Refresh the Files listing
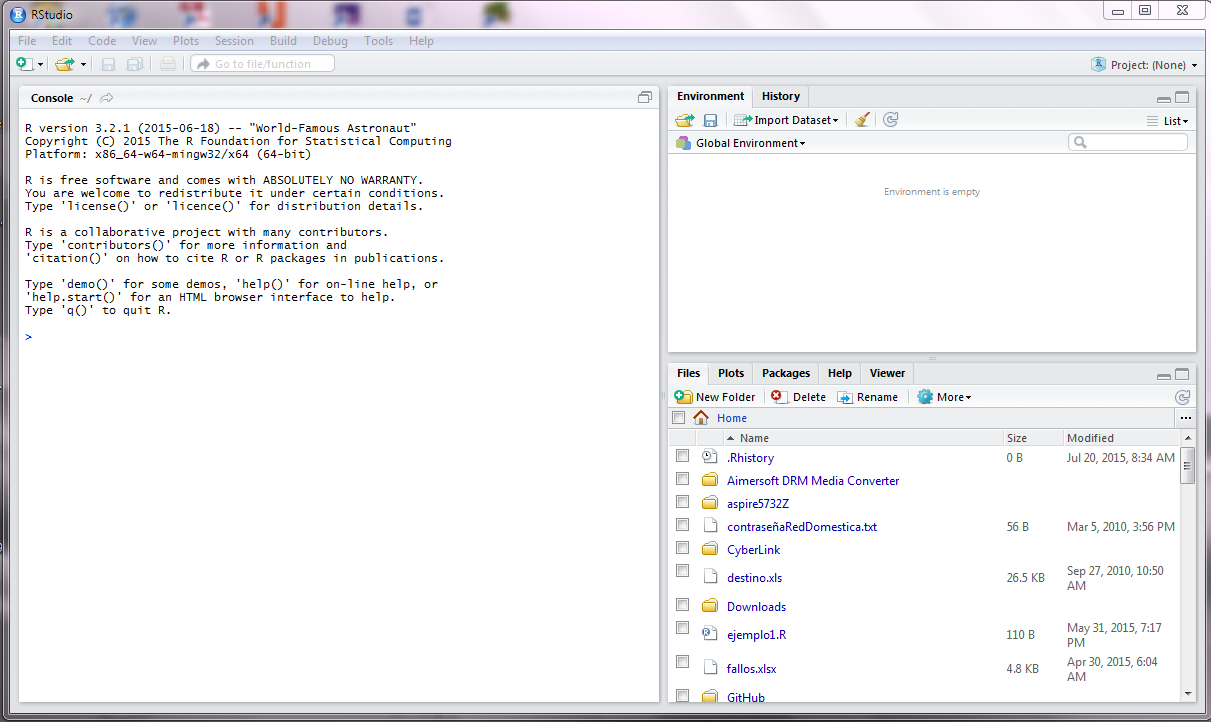1211x722 pixels. click(x=1182, y=397)
